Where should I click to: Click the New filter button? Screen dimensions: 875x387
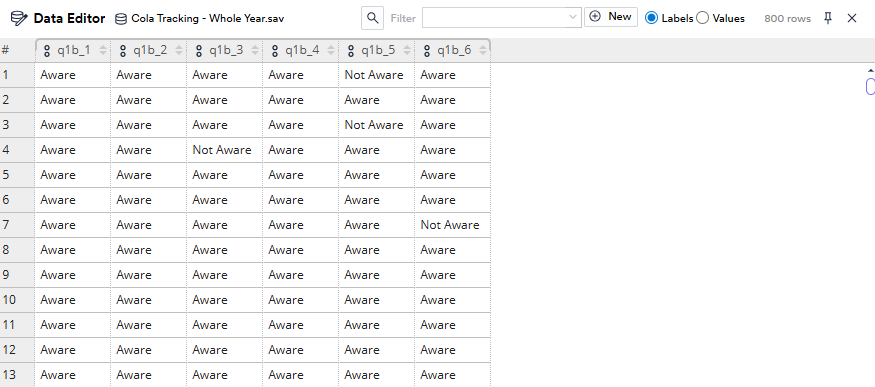pyautogui.click(x=610, y=17)
